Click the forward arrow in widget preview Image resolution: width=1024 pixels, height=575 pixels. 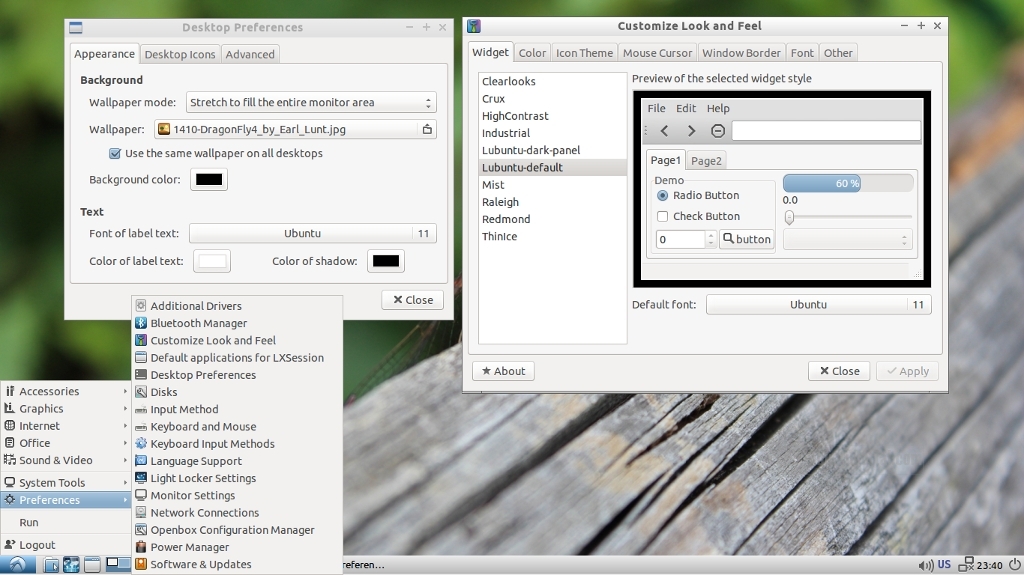pos(691,131)
